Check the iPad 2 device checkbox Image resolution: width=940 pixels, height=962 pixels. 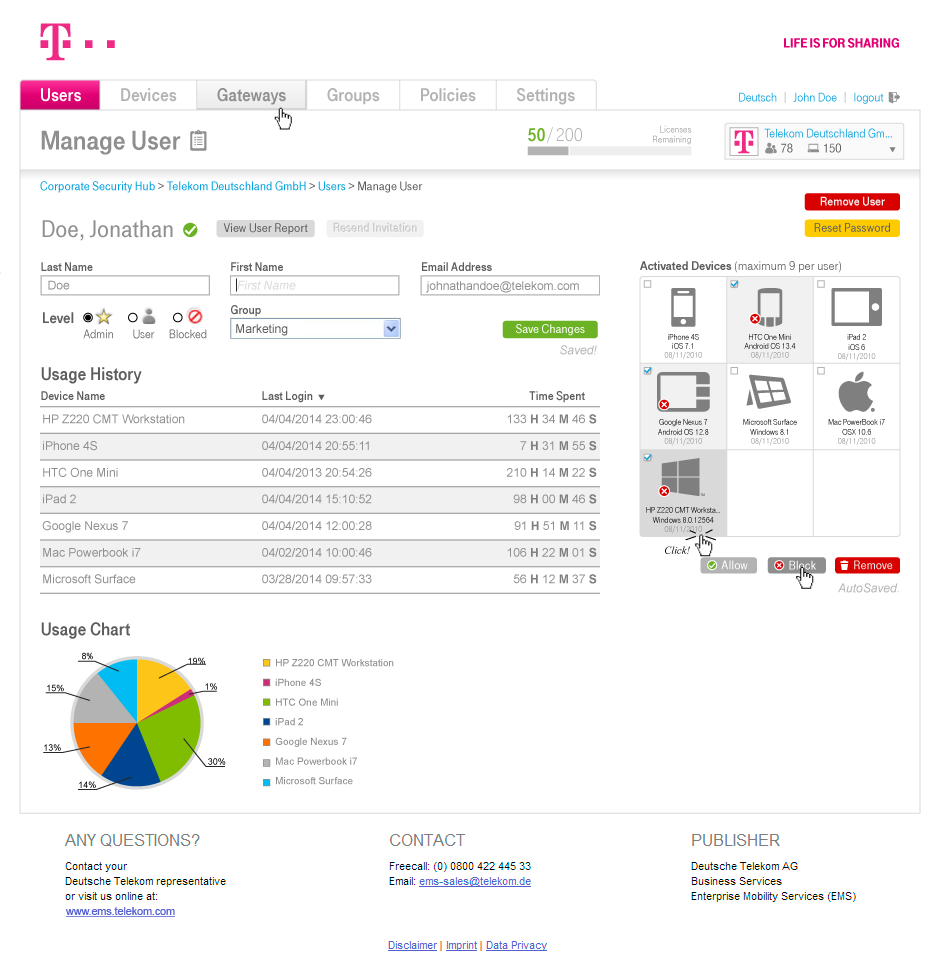pyautogui.click(x=821, y=284)
